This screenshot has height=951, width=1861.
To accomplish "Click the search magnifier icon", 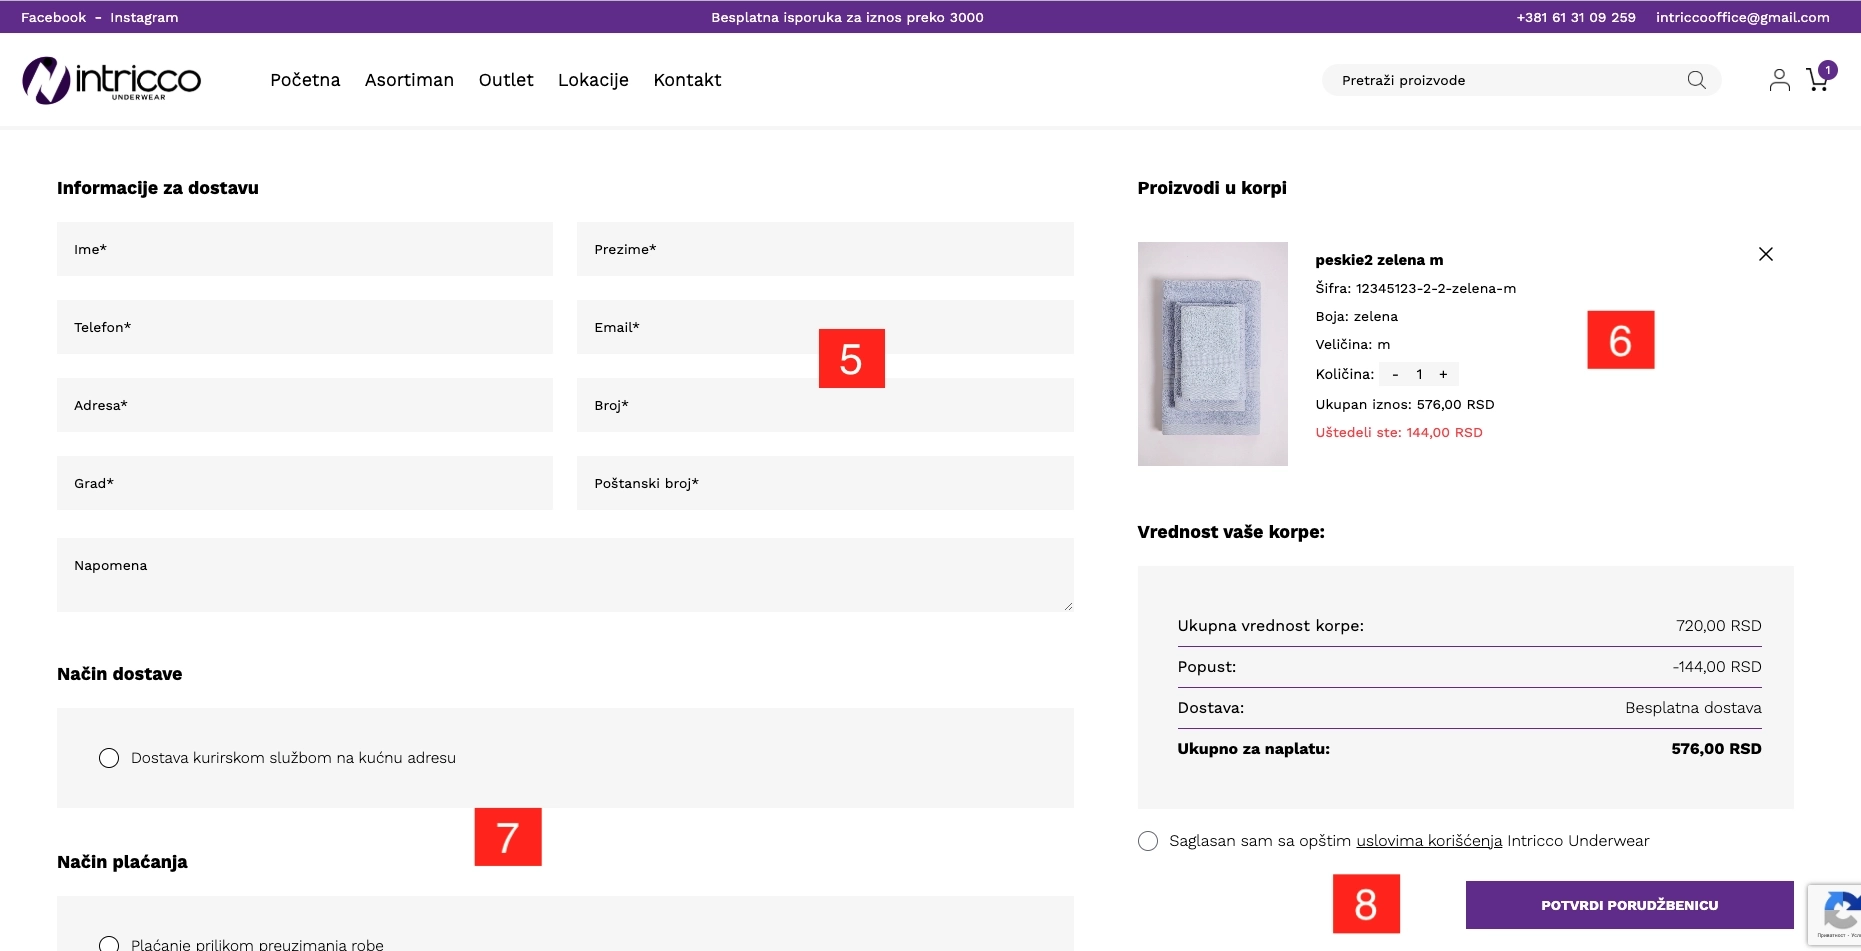I will tap(1696, 80).
